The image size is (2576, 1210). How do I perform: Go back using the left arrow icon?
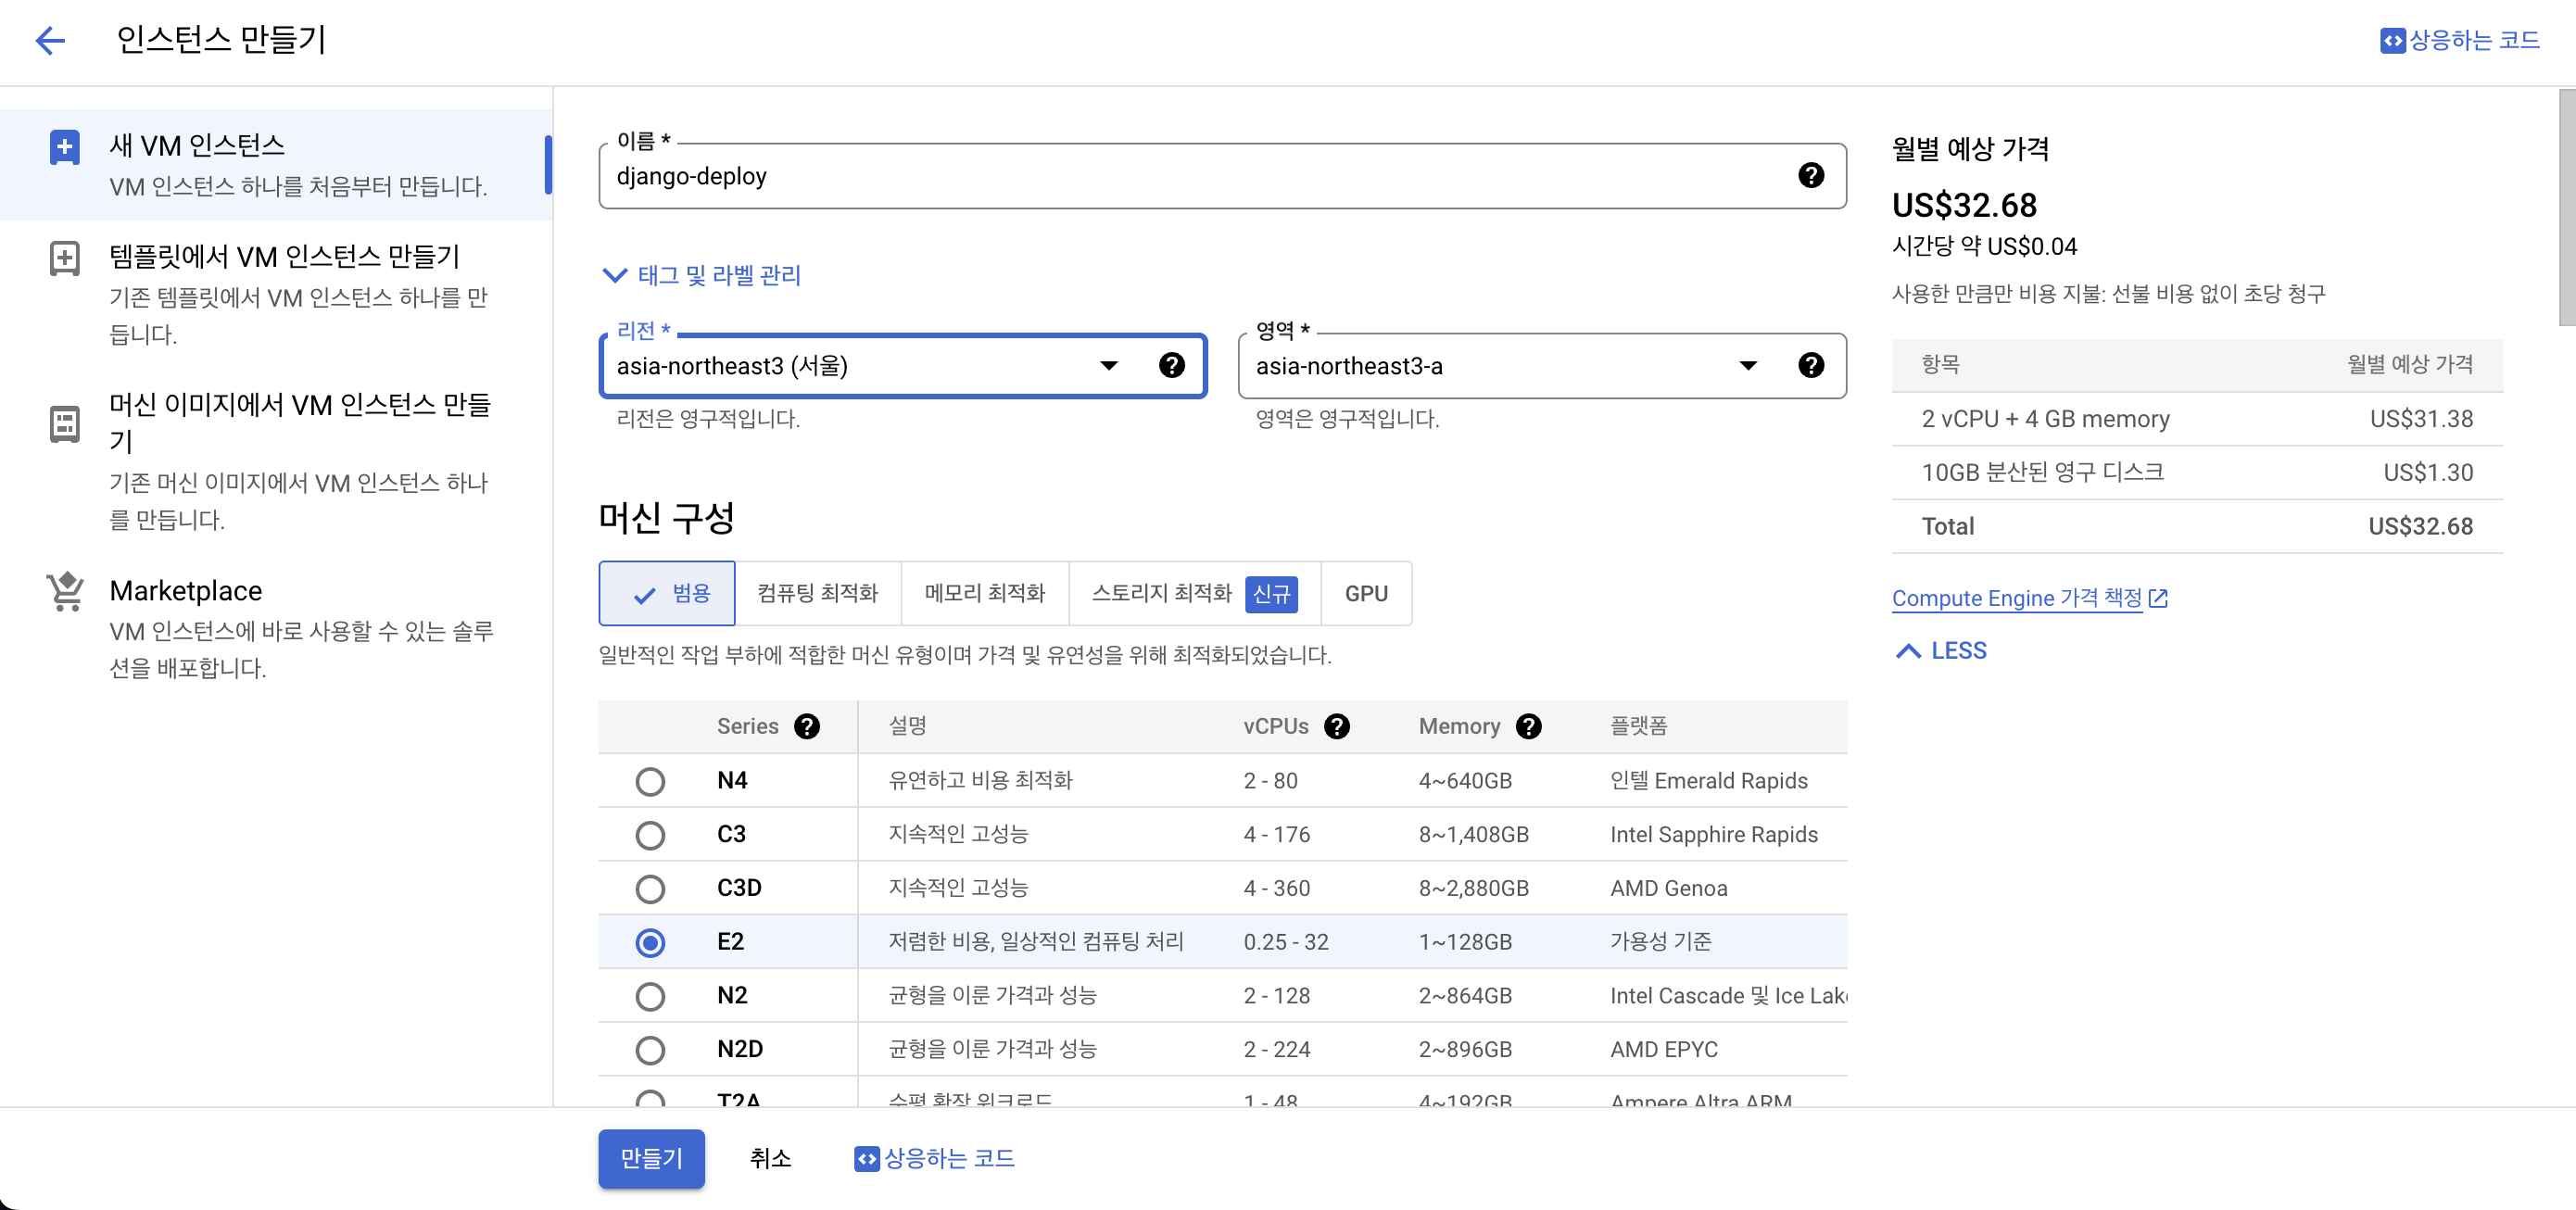50,40
